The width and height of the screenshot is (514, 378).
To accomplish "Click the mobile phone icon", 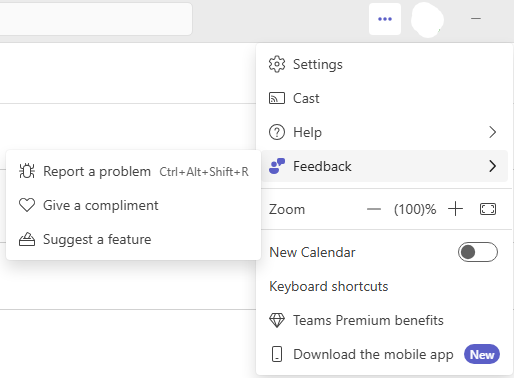I will click(x=277, y=354).
